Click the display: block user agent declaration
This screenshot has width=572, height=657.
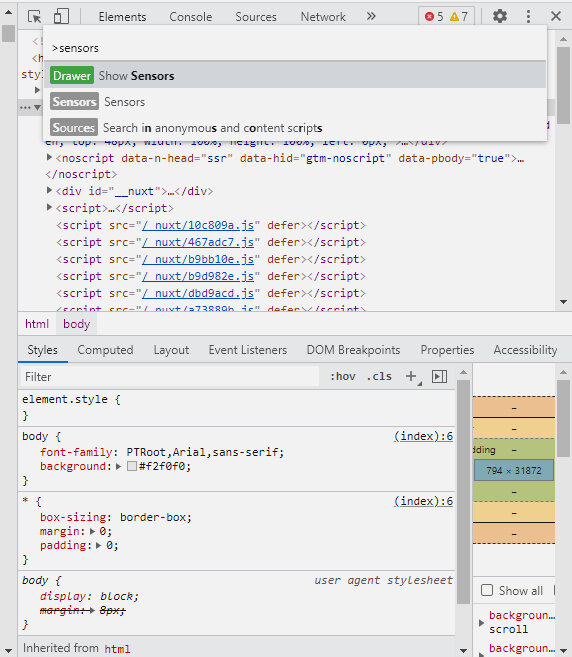click(89, 596)
